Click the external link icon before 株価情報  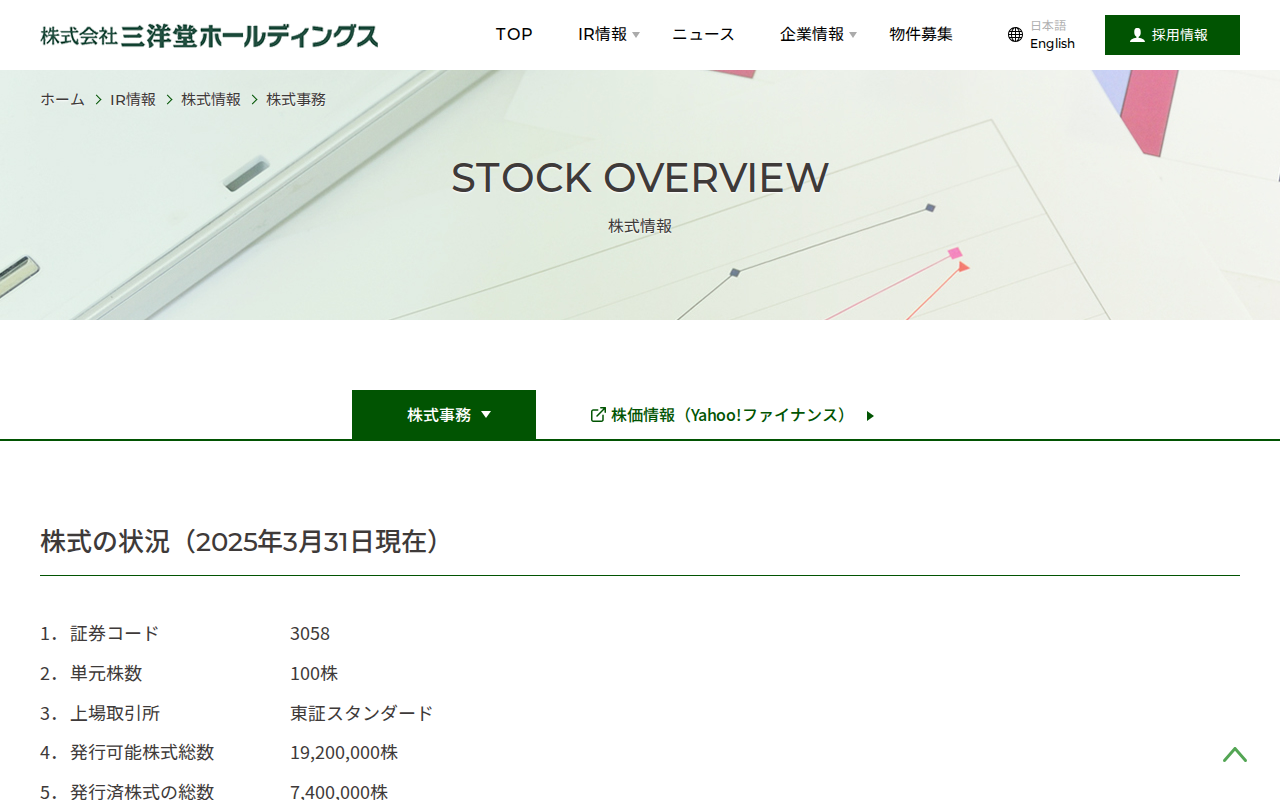(598, 414)
